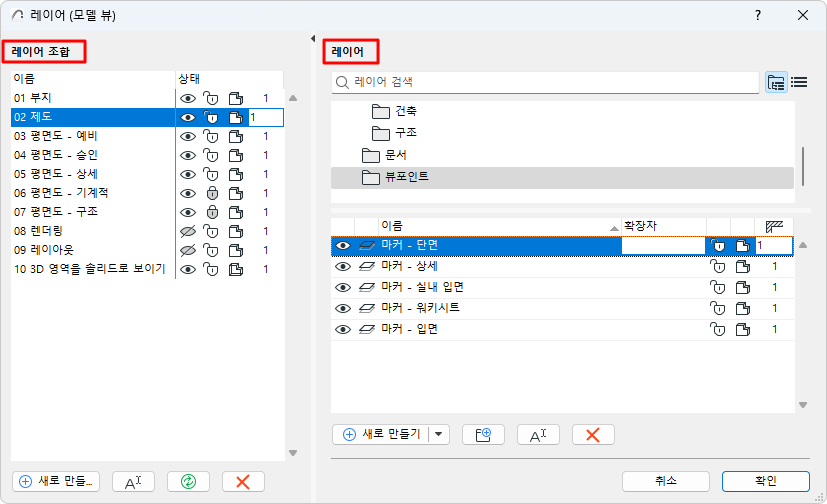The height and width of the screenshot is (504, 827).
Task: Delete layer combination with red X button
Action: click(243, 482)
